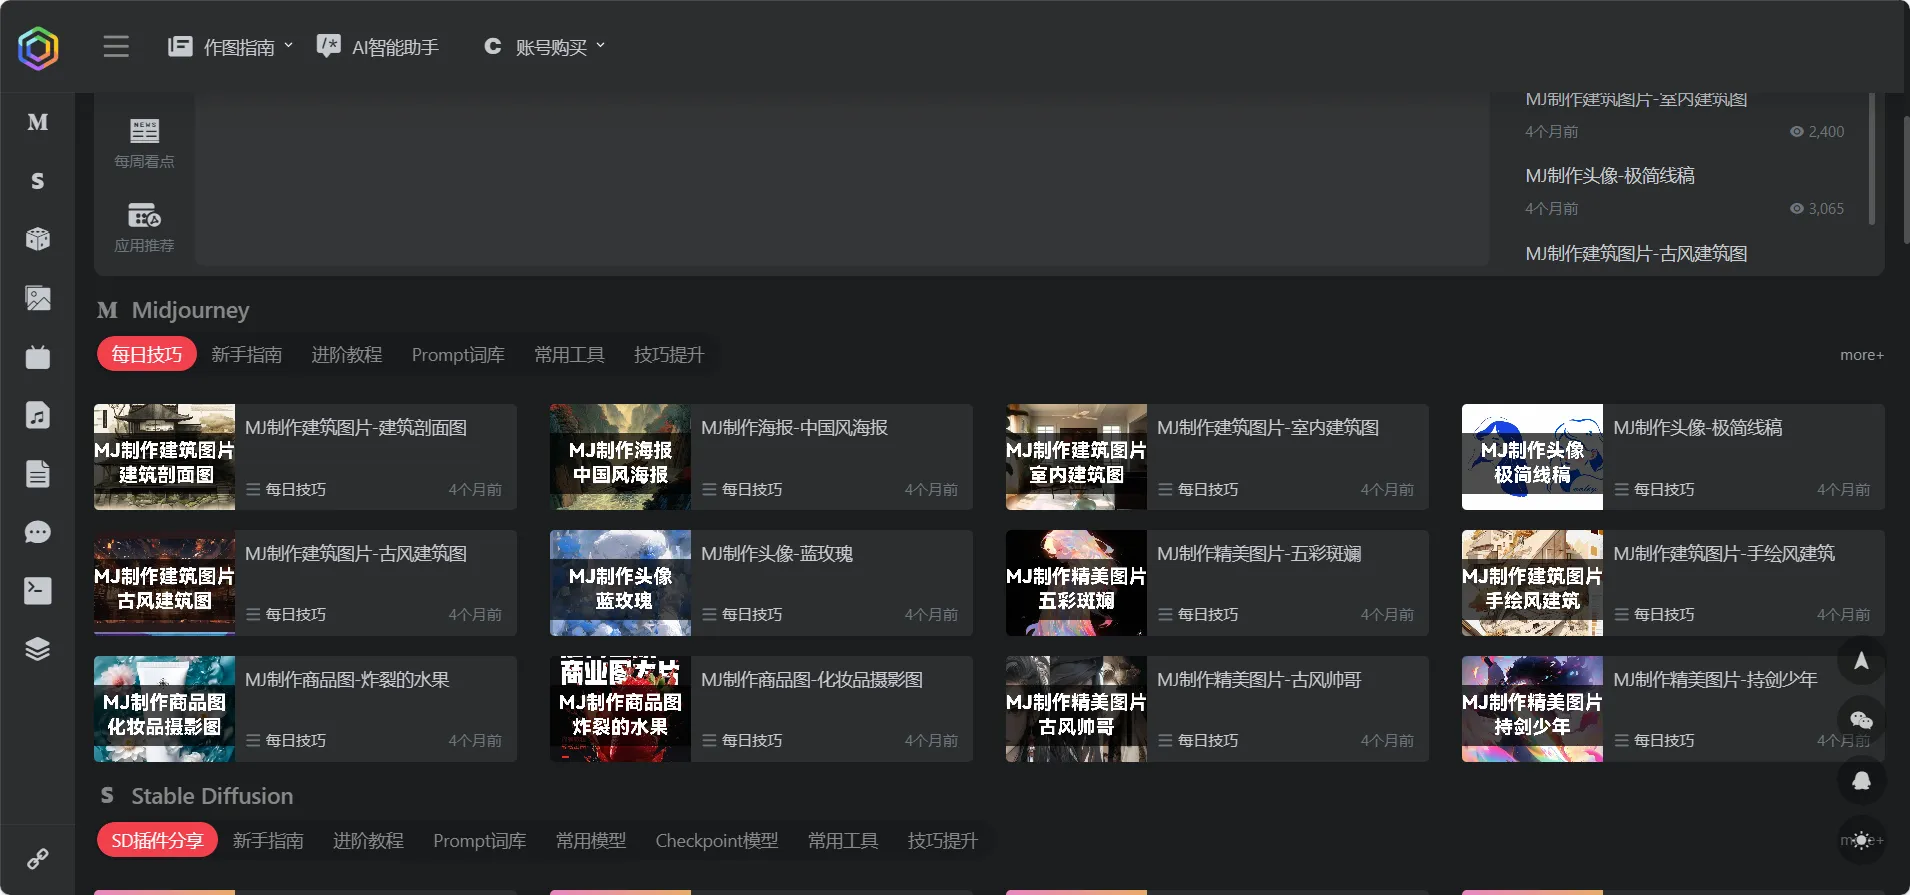Click the video clapper sidebar icon
This screenshot has width=1910, height=895.
click(x=38, y=357)
